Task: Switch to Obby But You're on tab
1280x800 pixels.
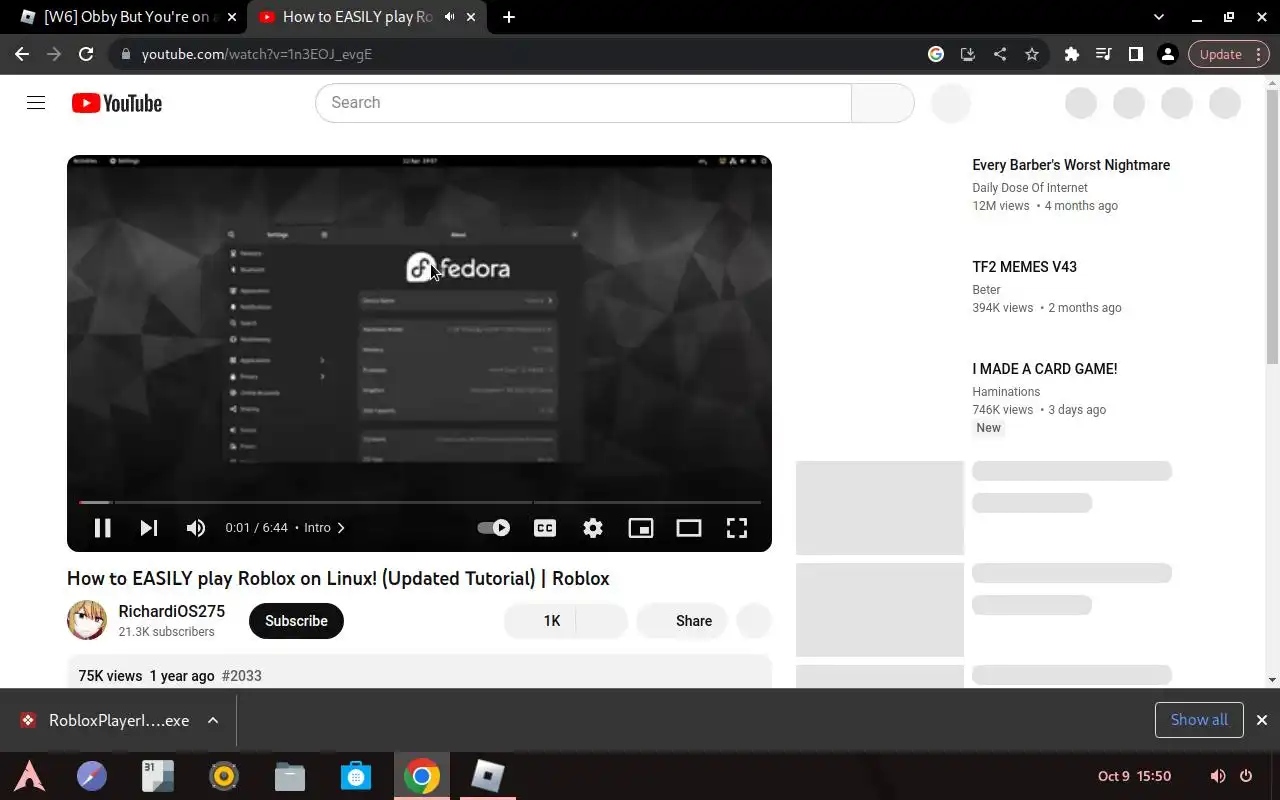Action: coord(128,17)
